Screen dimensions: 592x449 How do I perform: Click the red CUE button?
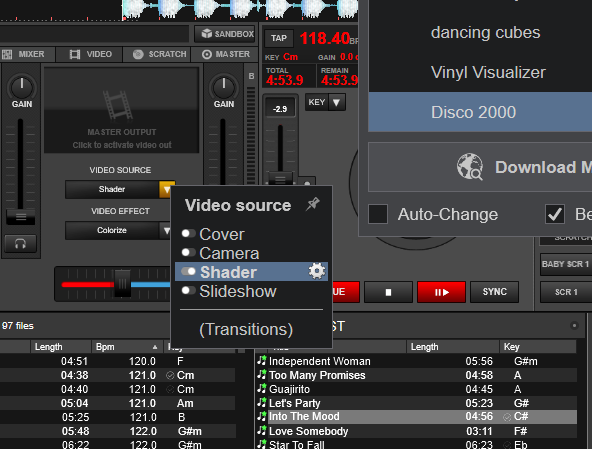tap(345, 292)
